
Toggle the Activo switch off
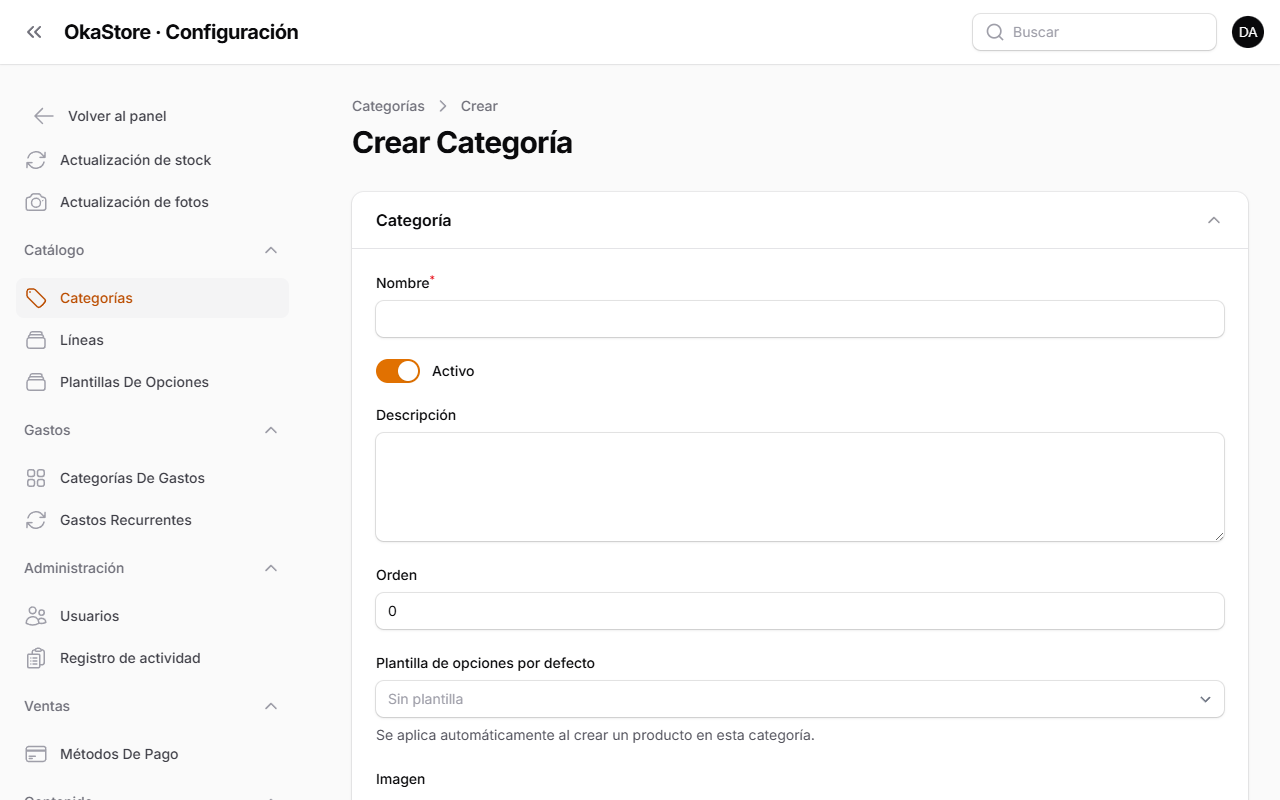[x=398, y=371]
